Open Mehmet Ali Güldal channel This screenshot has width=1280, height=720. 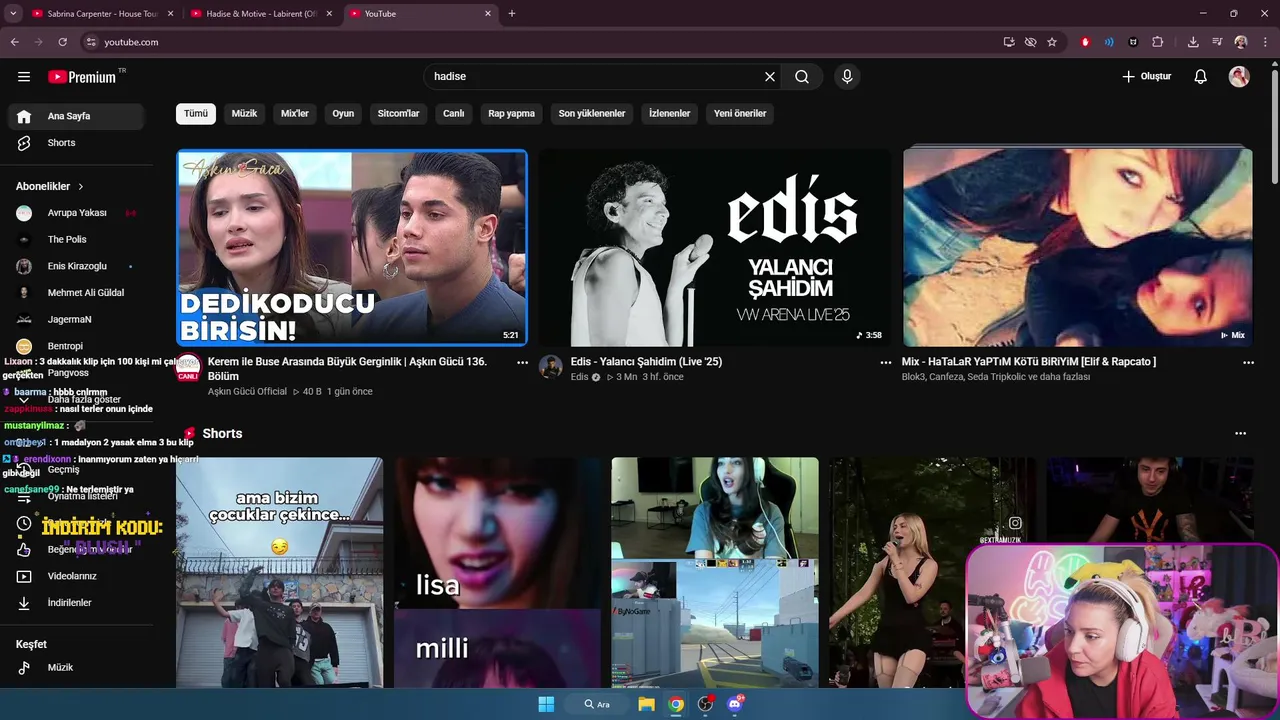point(76,293)
